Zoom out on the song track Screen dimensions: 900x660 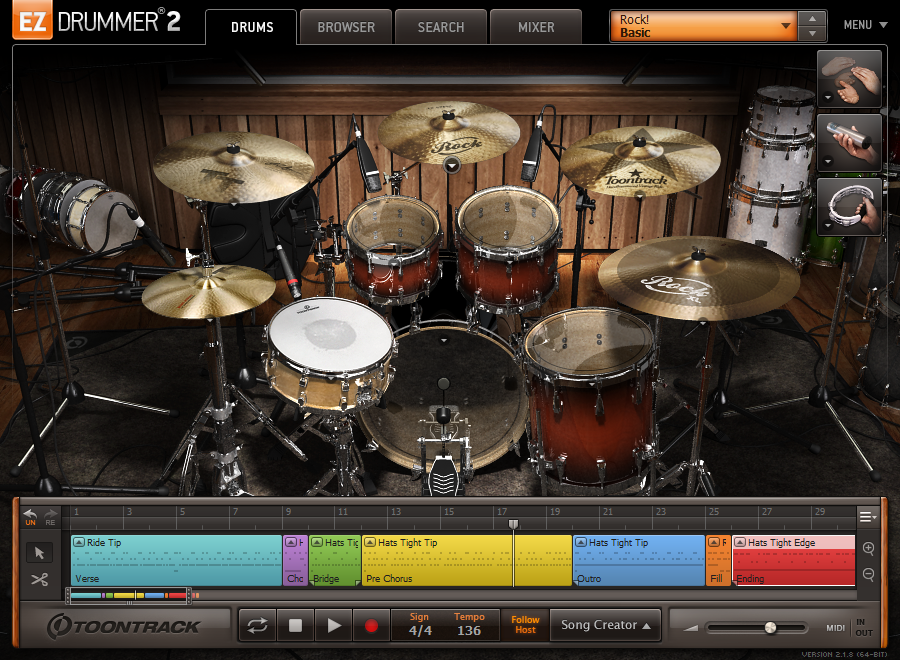click(x=868, y=574)
